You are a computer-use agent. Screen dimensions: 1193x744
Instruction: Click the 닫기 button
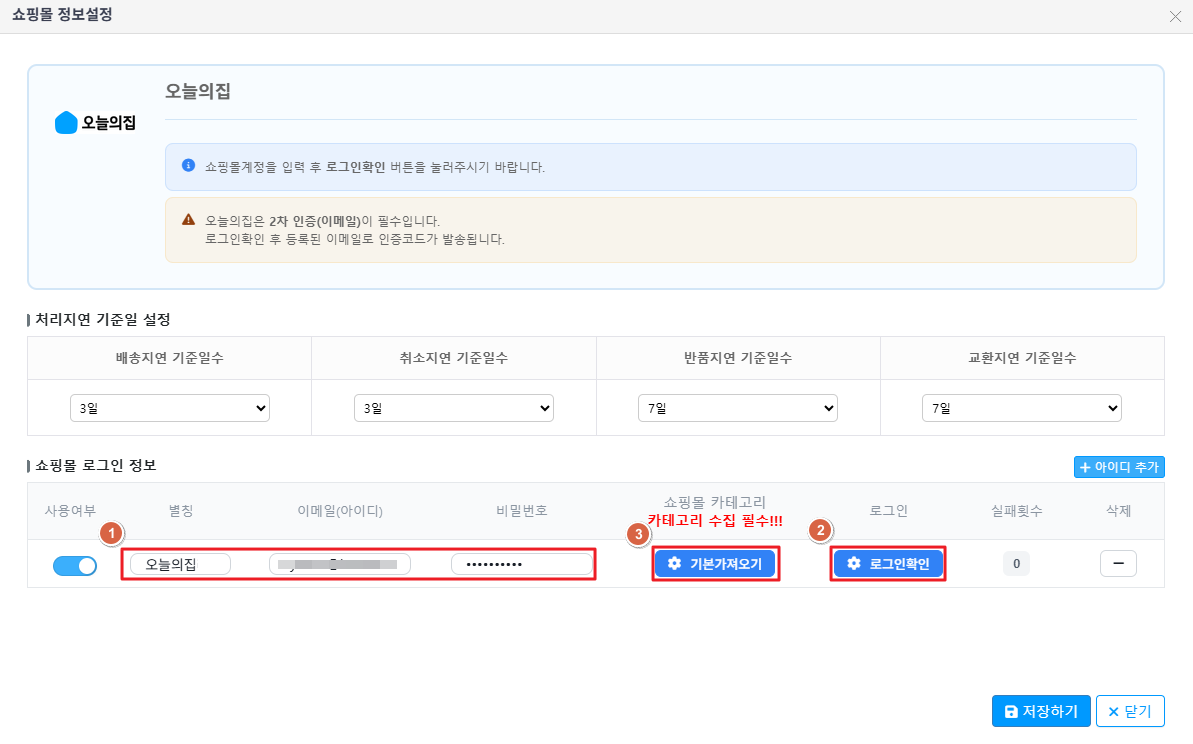(1130, 711)
